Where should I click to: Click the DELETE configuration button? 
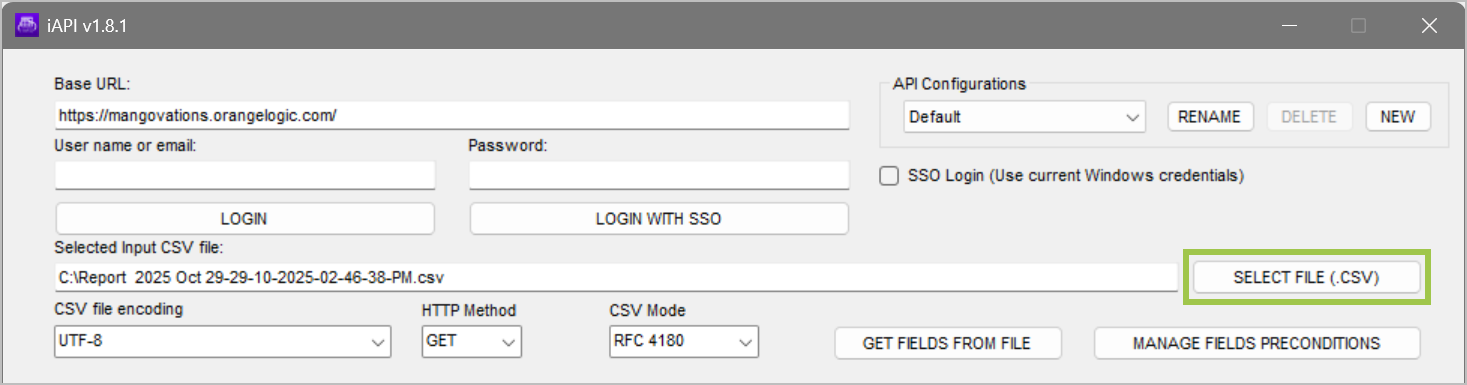tap(1310, 117)
